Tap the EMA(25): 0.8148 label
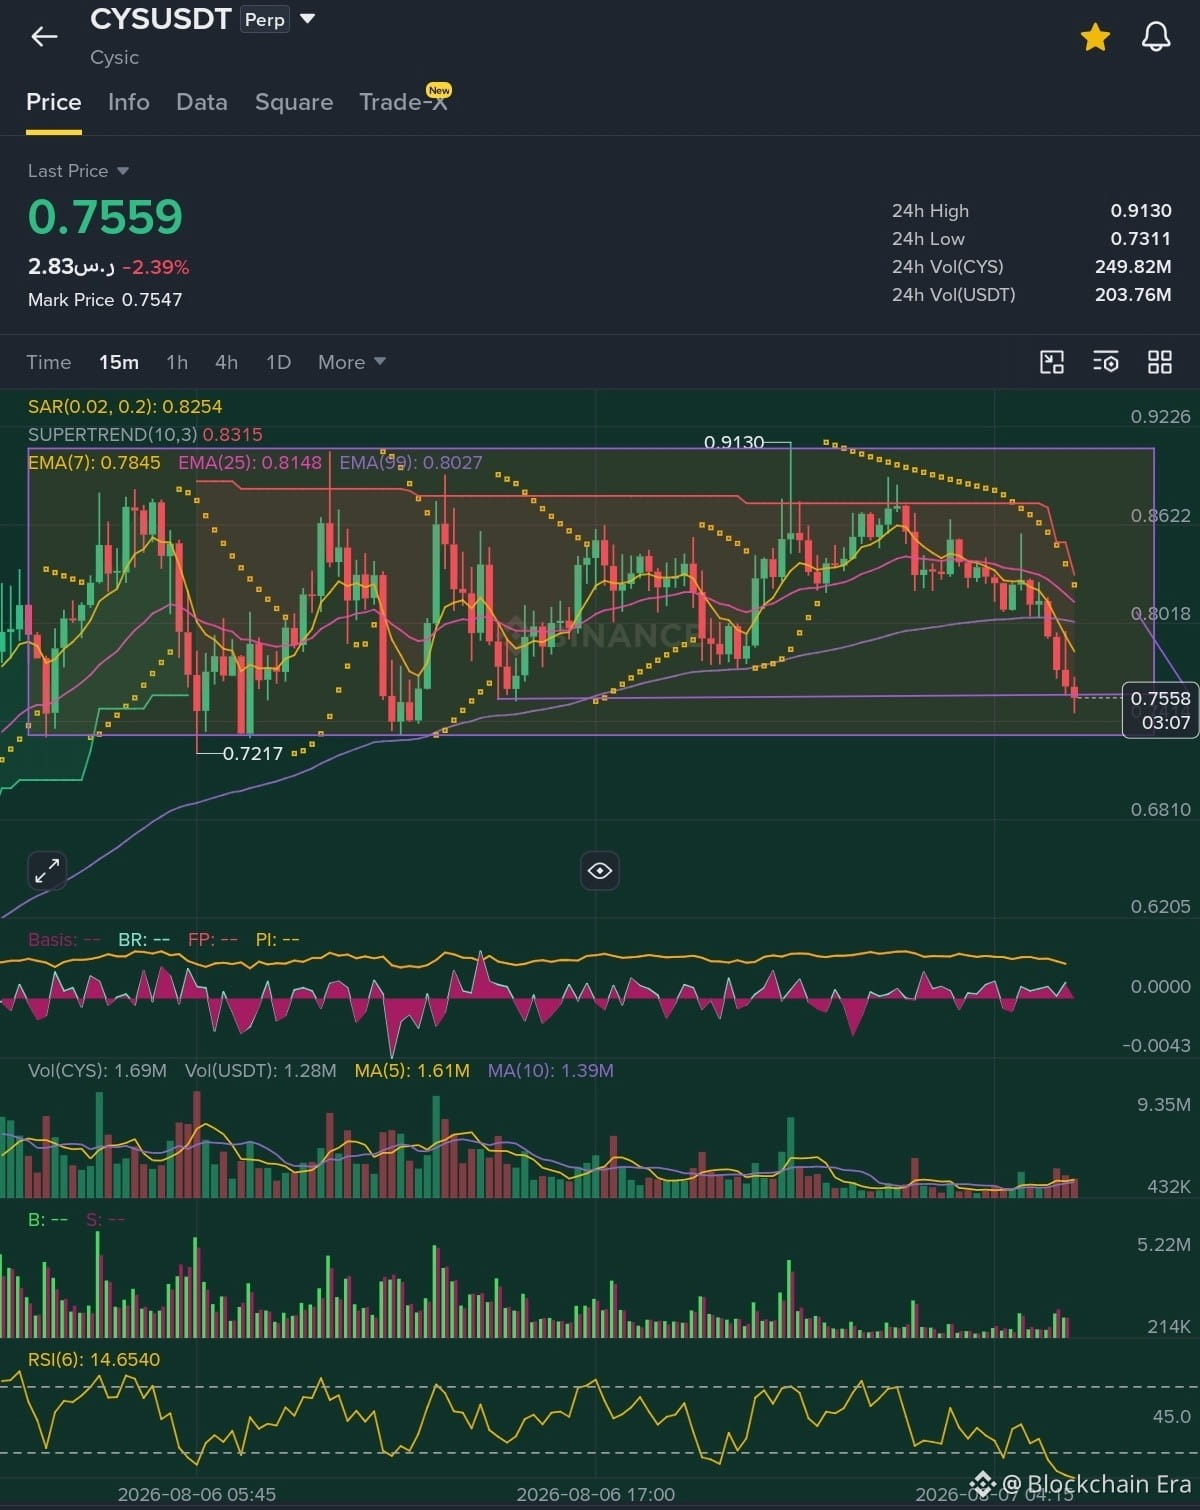 (x=250, y=462)
